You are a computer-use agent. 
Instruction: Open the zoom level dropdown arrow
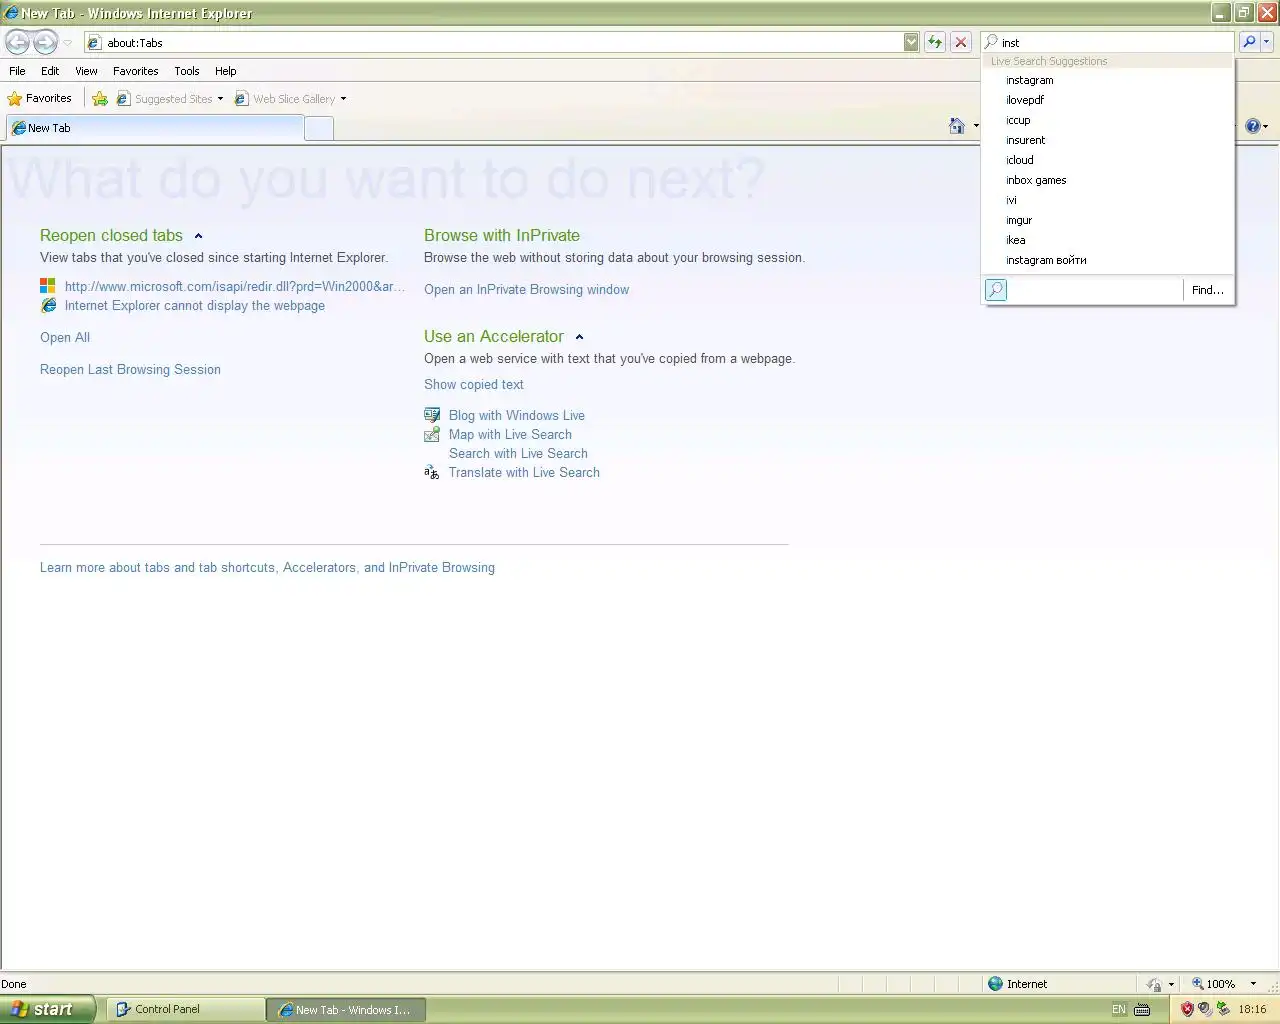point(1253,984)
